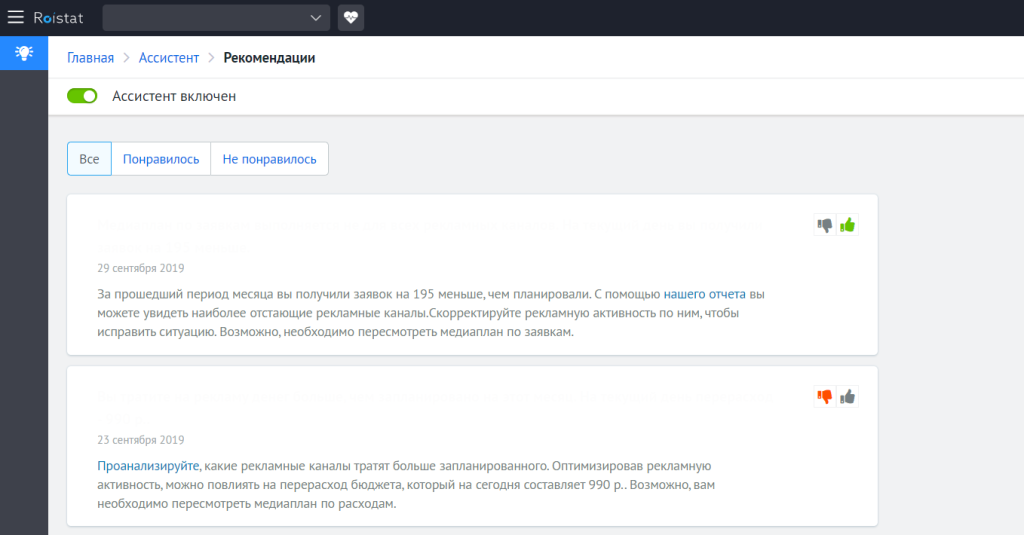Select the Все filter tab
The height and width of the screenshot is (535, 1024).
click(89, 159)
